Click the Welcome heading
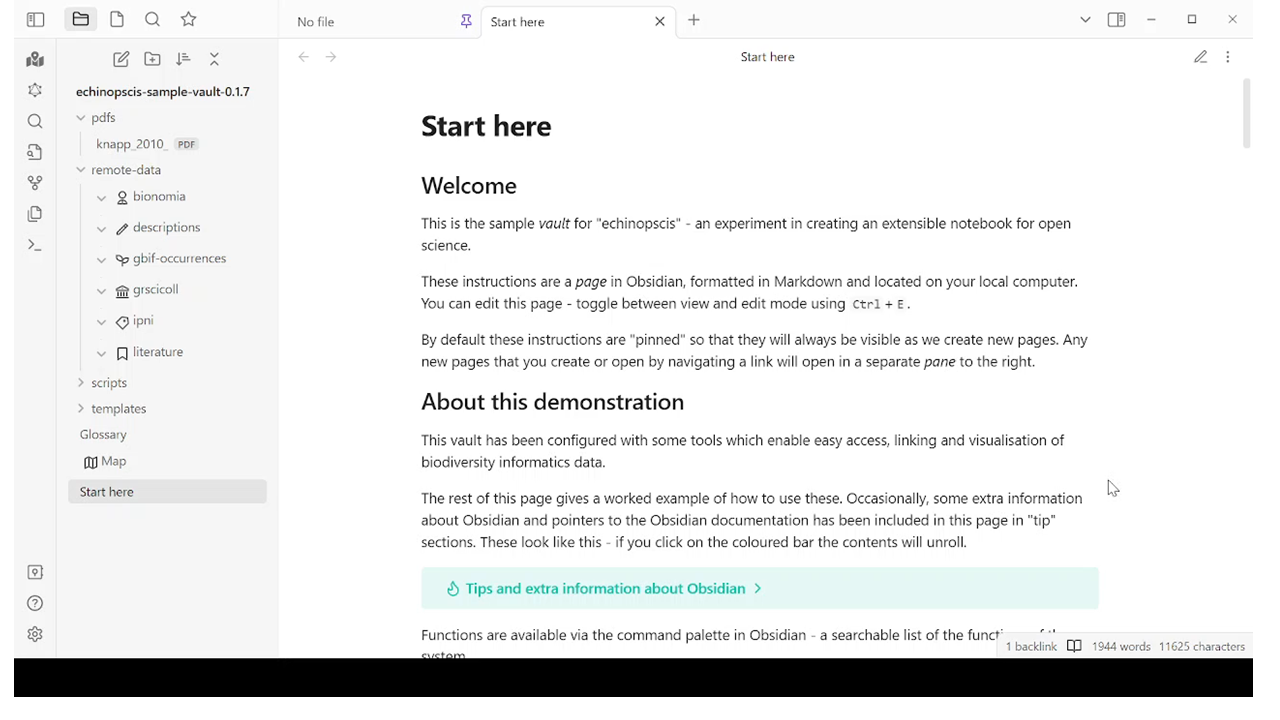Image resolution: width=1280 pixels, height=720 pixels. pyautogui.click(x=469, y=186)
